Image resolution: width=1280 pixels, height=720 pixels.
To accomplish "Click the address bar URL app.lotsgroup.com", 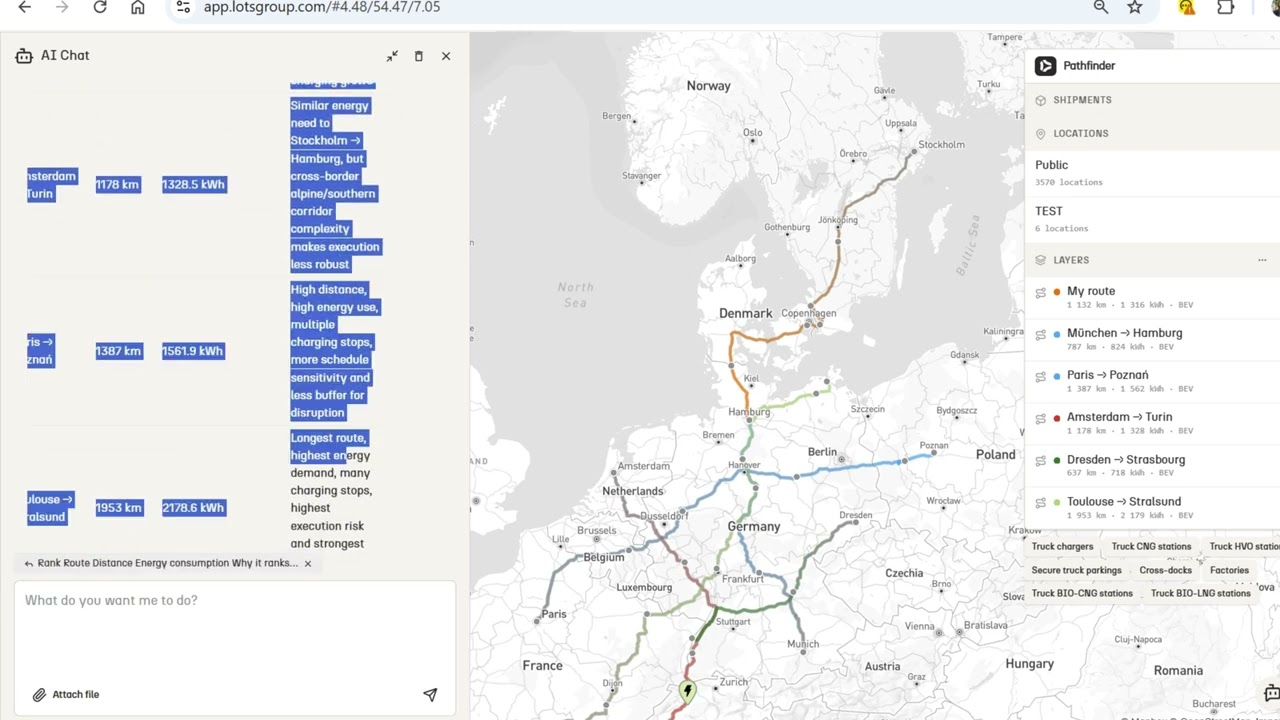I will tap(321, 7).
